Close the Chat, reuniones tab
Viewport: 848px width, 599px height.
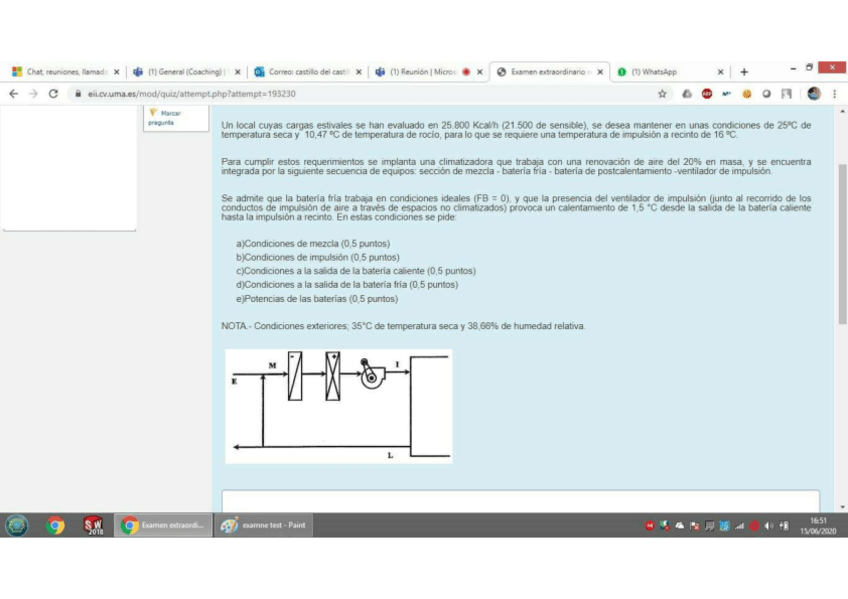[x=116, y=72]
